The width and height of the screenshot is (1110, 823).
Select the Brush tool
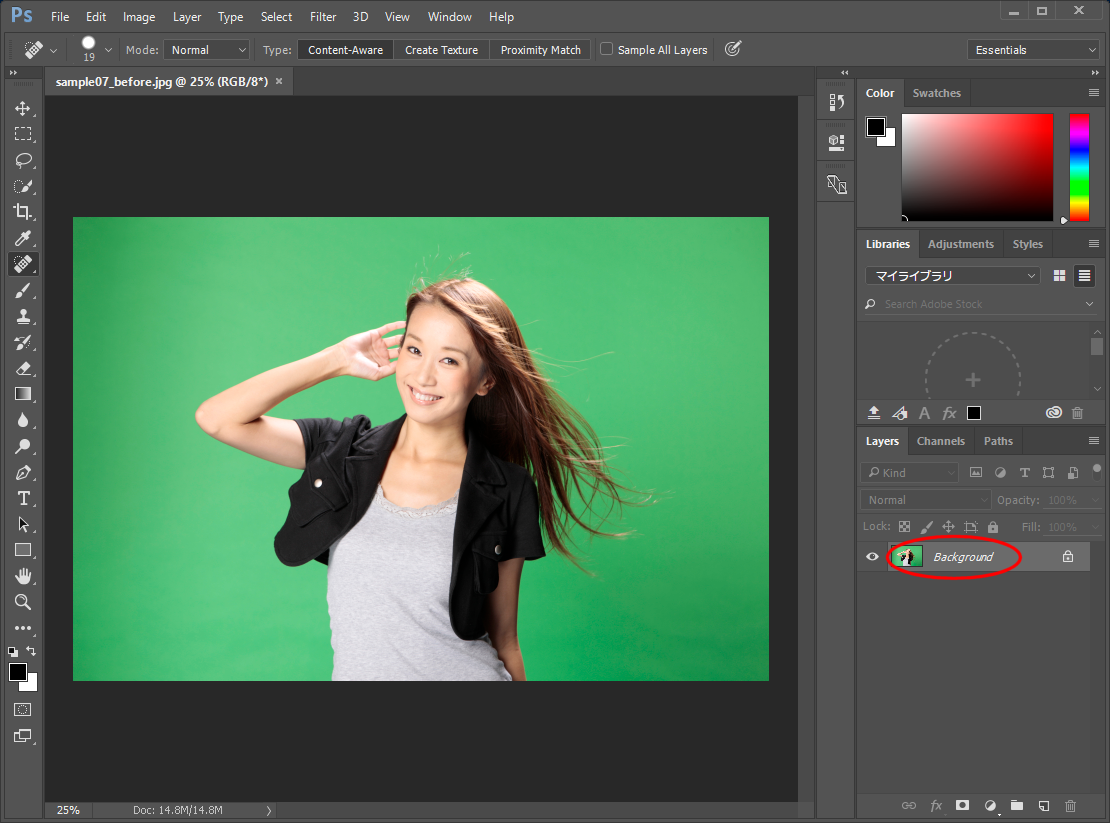coord(23,290)
